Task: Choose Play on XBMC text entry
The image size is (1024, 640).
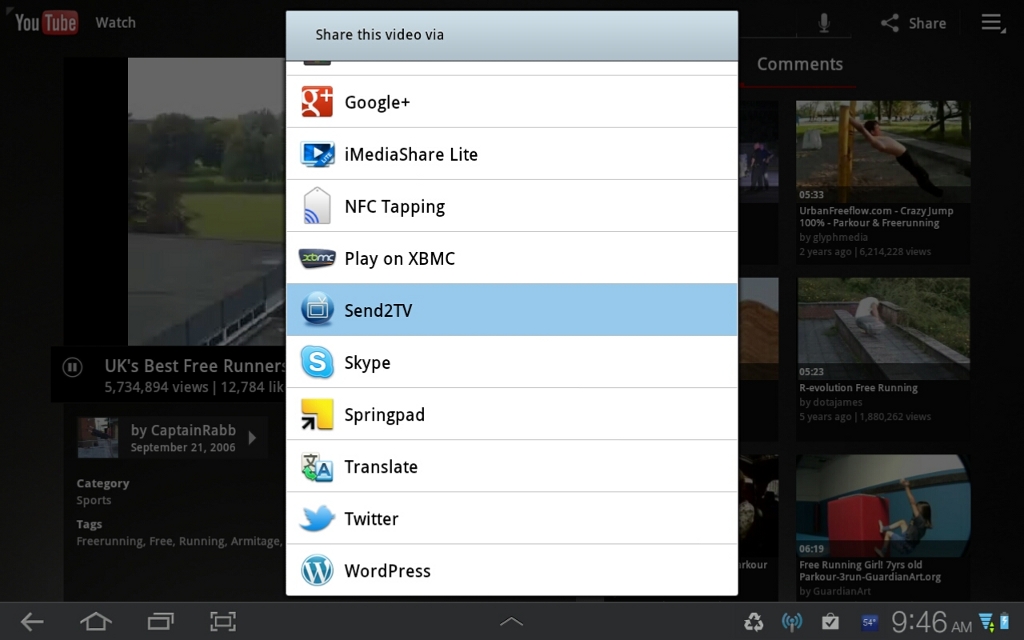Action: (400, 259)
